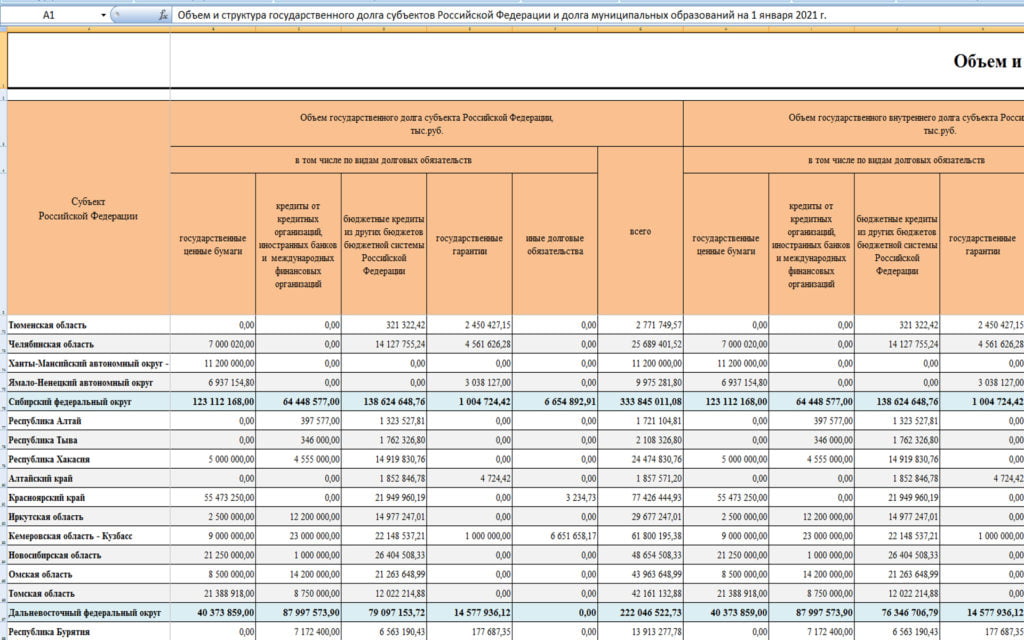Select the 'Тюменская область' row label
This screenshot has height=640, width=1024.
click(x=88, y=325)
